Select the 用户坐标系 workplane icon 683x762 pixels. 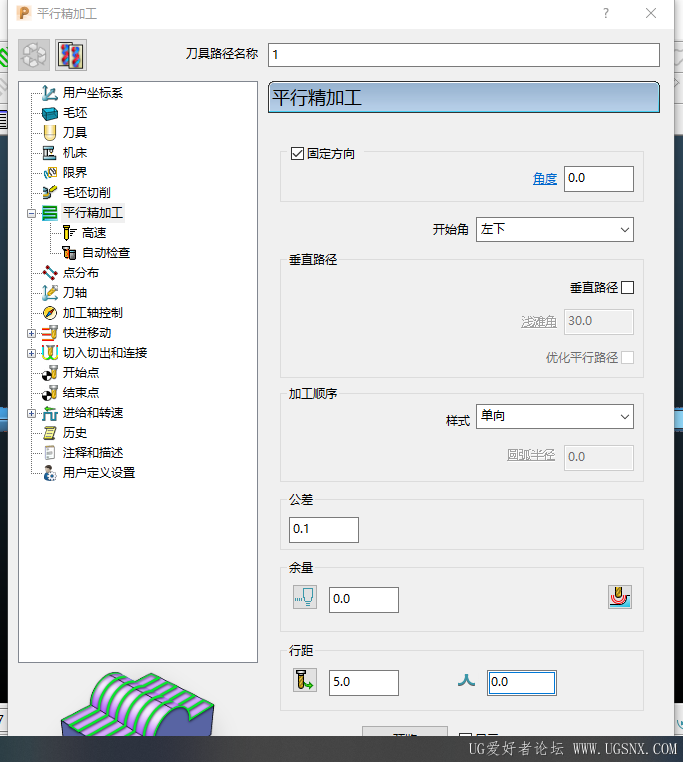pyautogui.click(x=50, y=92)
